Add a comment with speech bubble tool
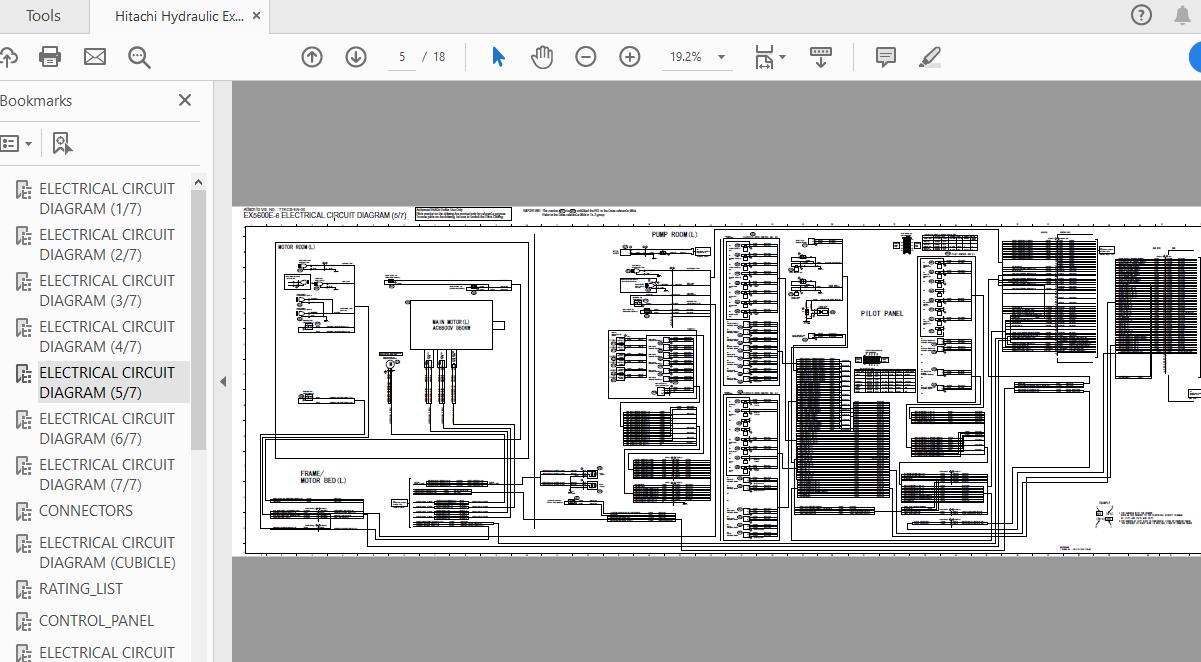The image size is (1201, 662). [885, 57]
